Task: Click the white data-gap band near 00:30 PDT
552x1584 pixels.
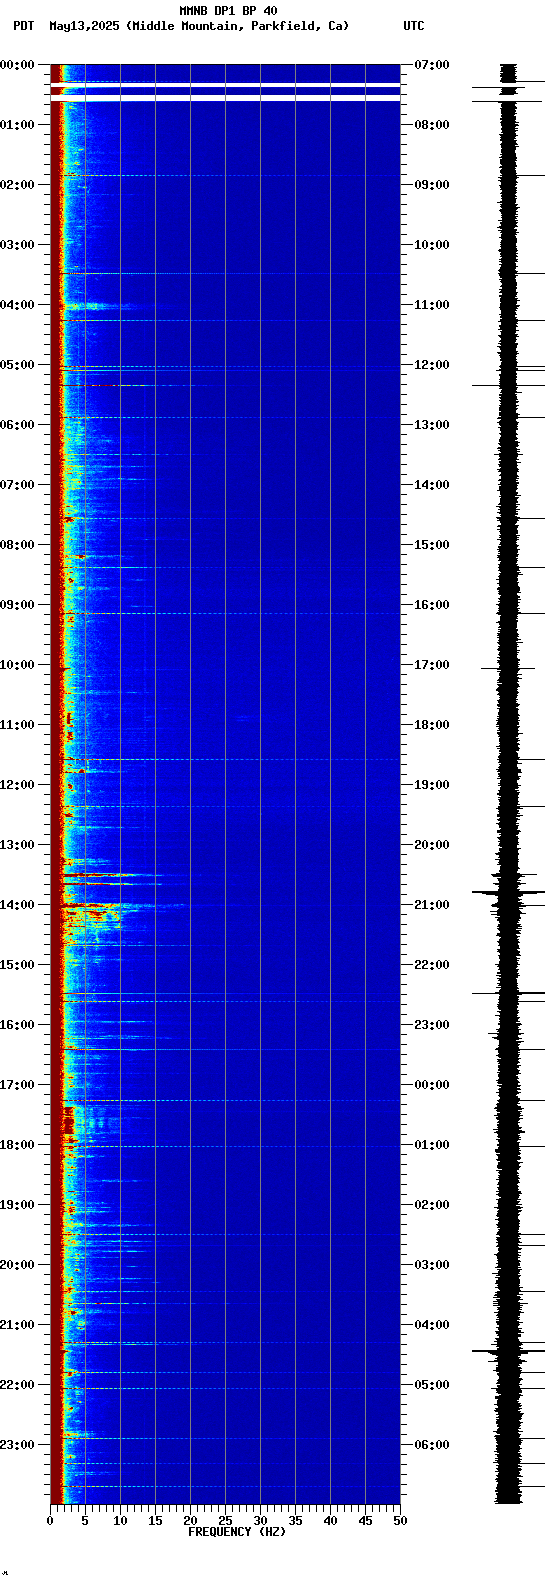Action: tap(225, 98)
